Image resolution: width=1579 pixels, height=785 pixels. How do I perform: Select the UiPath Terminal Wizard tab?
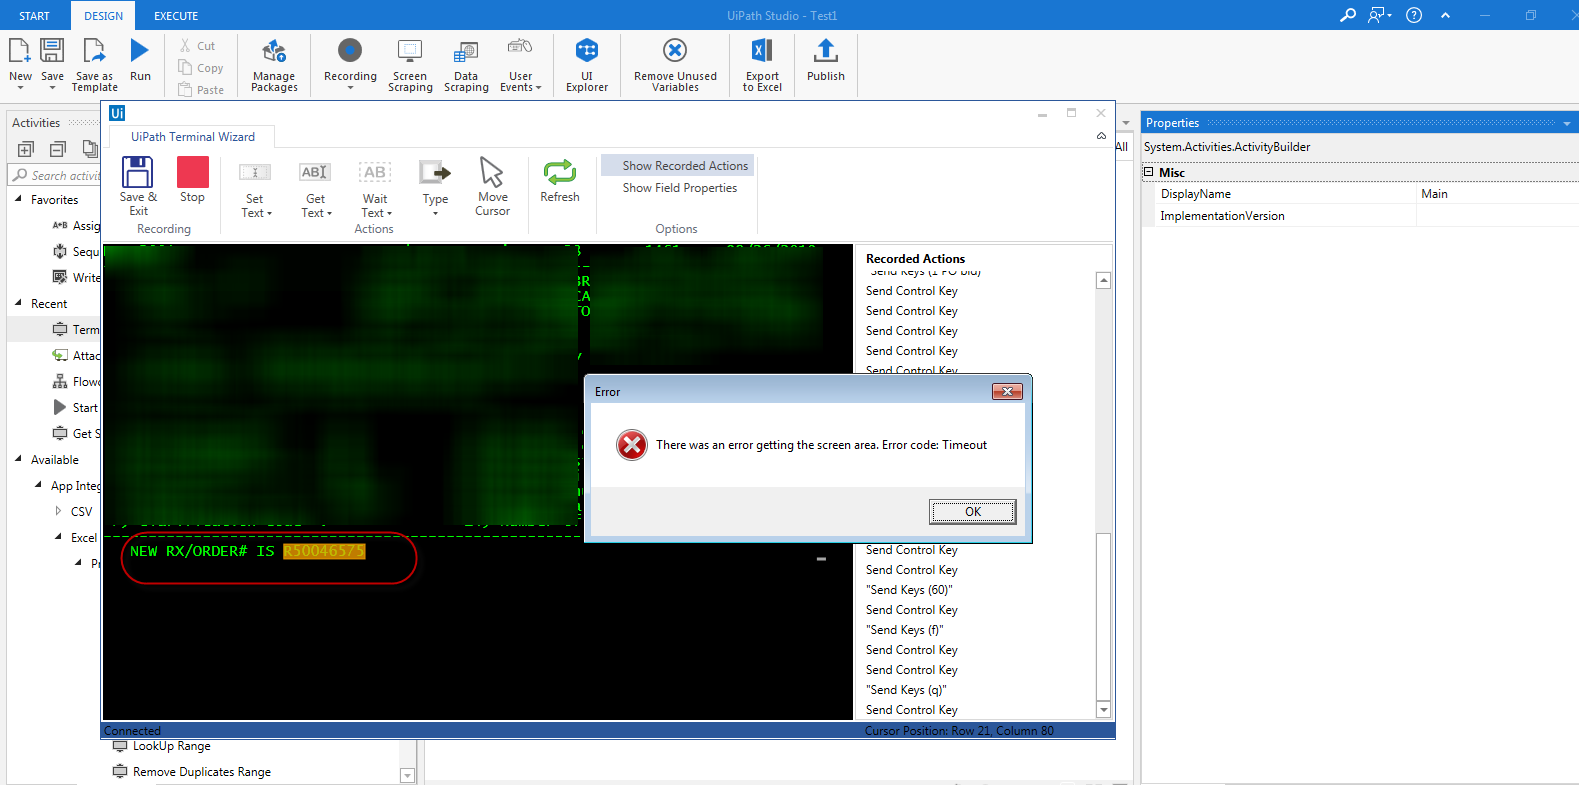[x=193, y=137]
